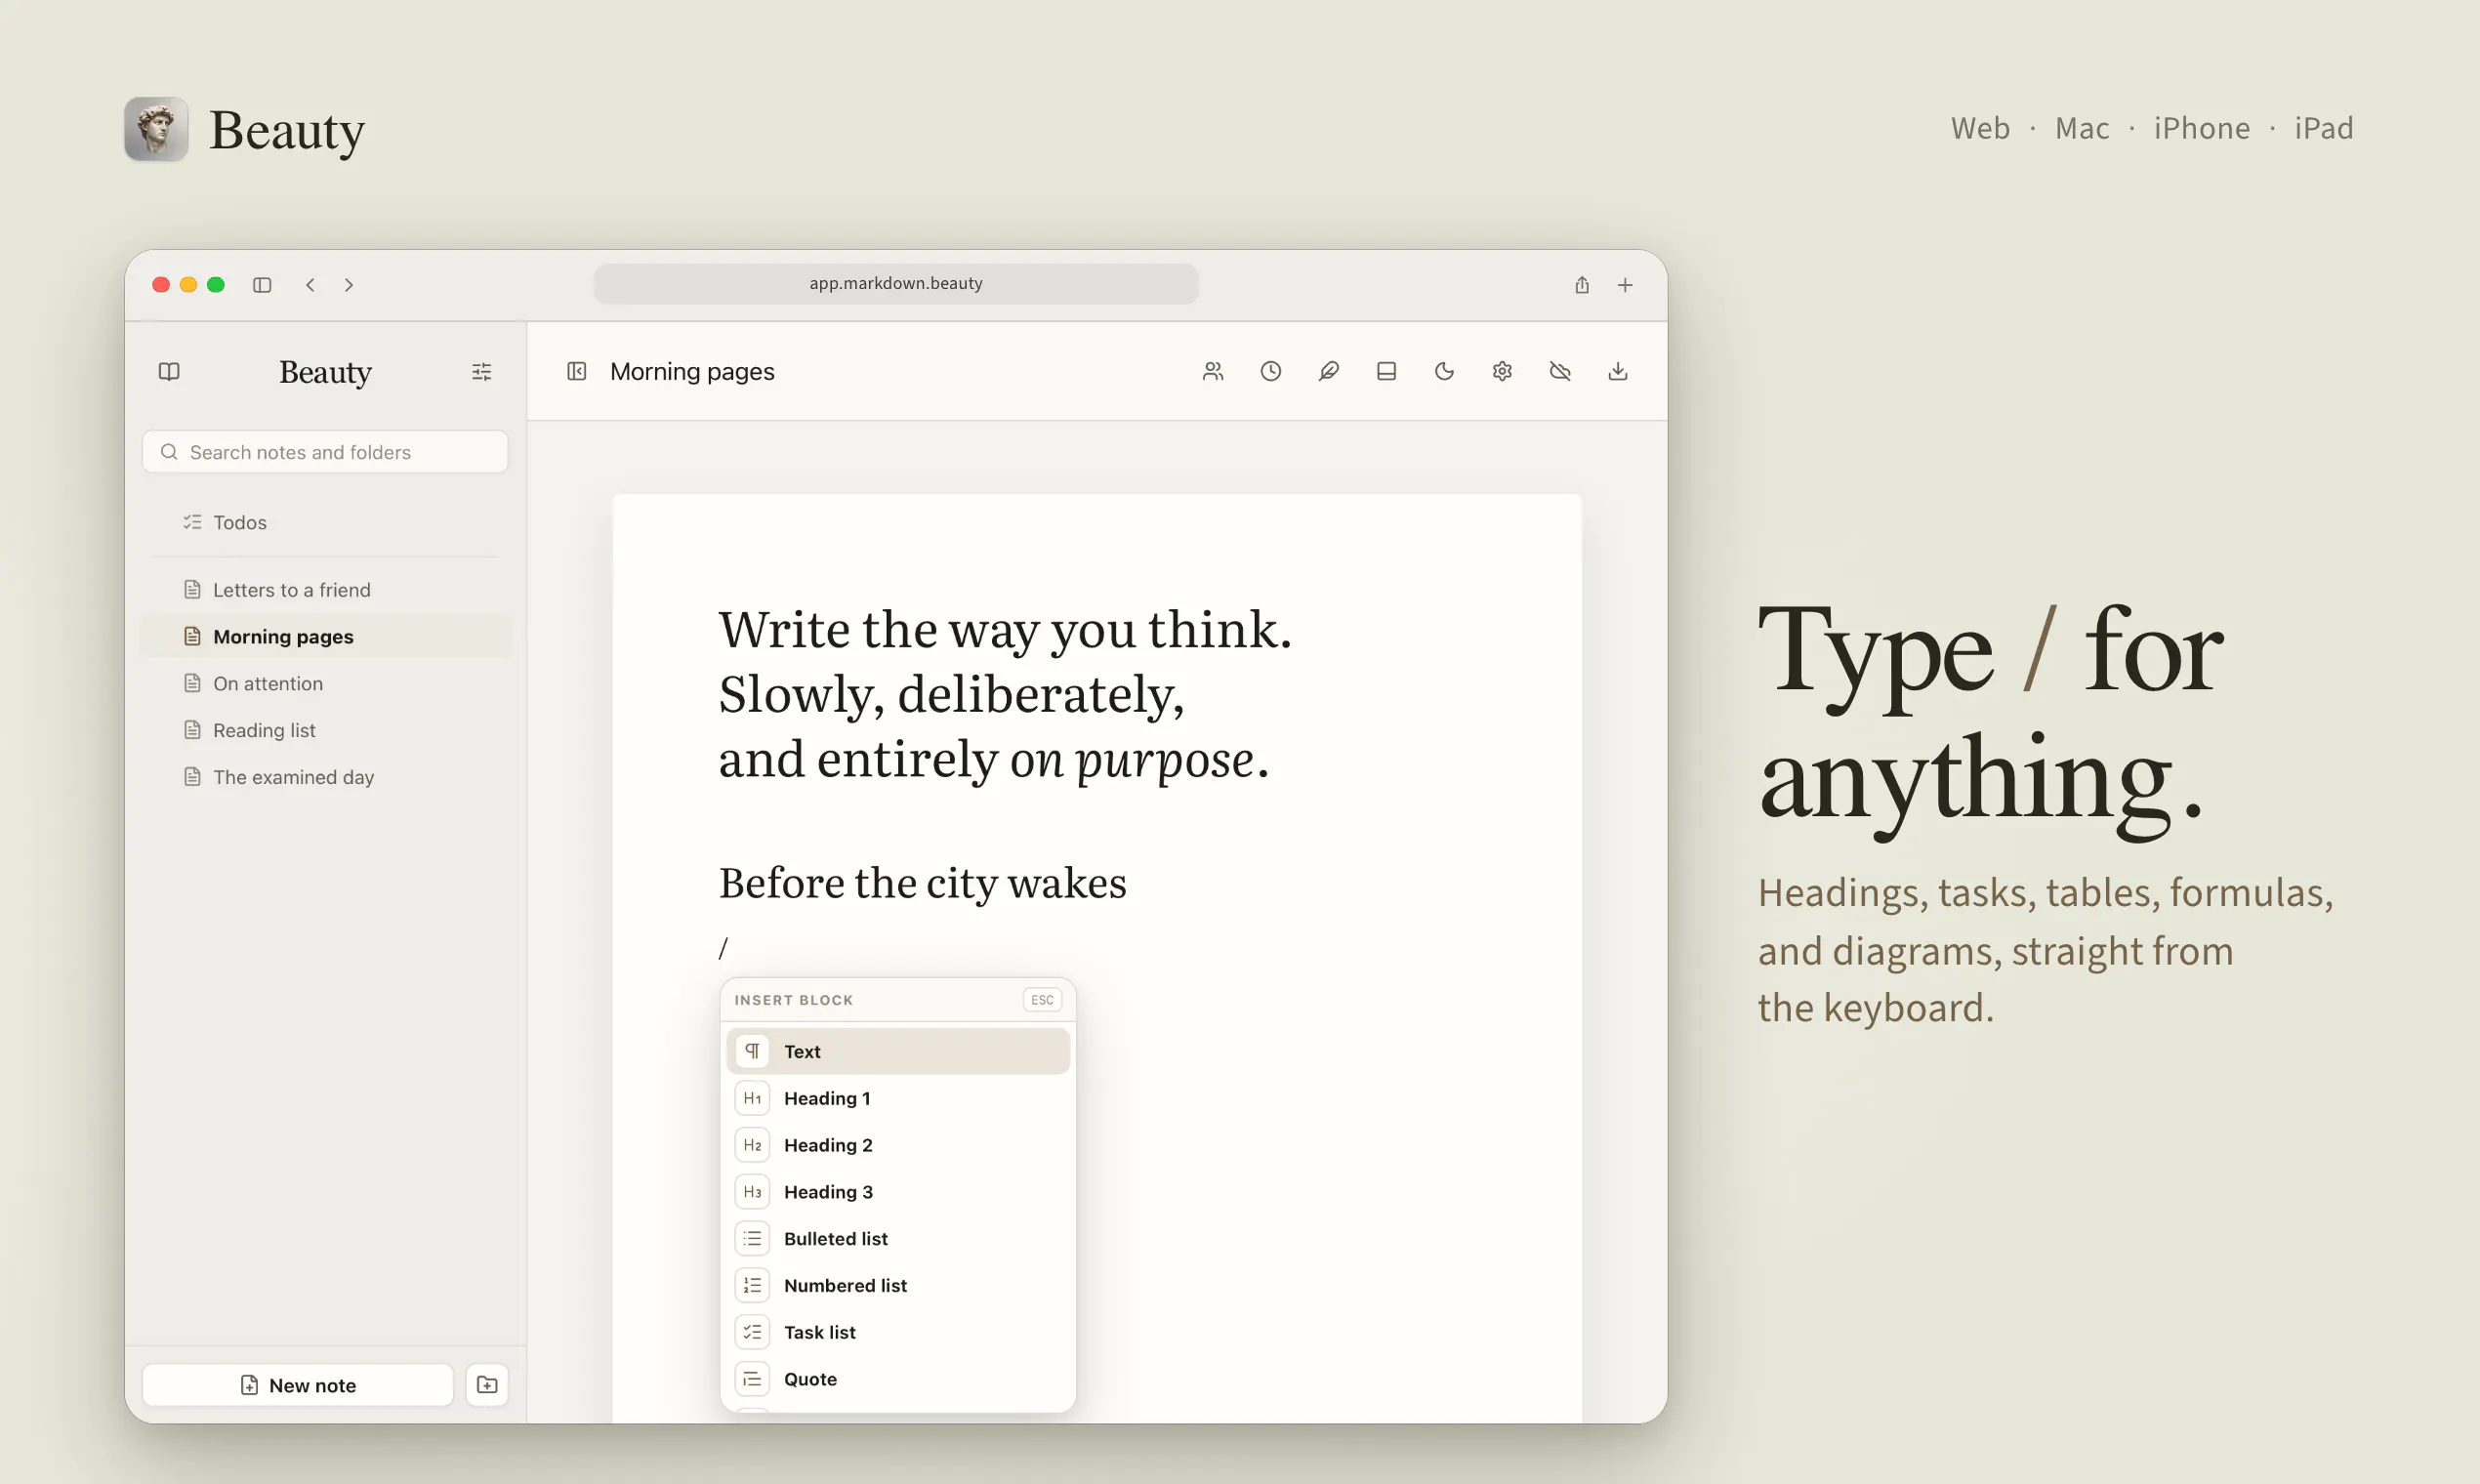Image resolution: width=2480 pixels, height=1484 pixels.
Task: Click the Mac platform link
Action: pyautogui.click(x=2082, y=128)
